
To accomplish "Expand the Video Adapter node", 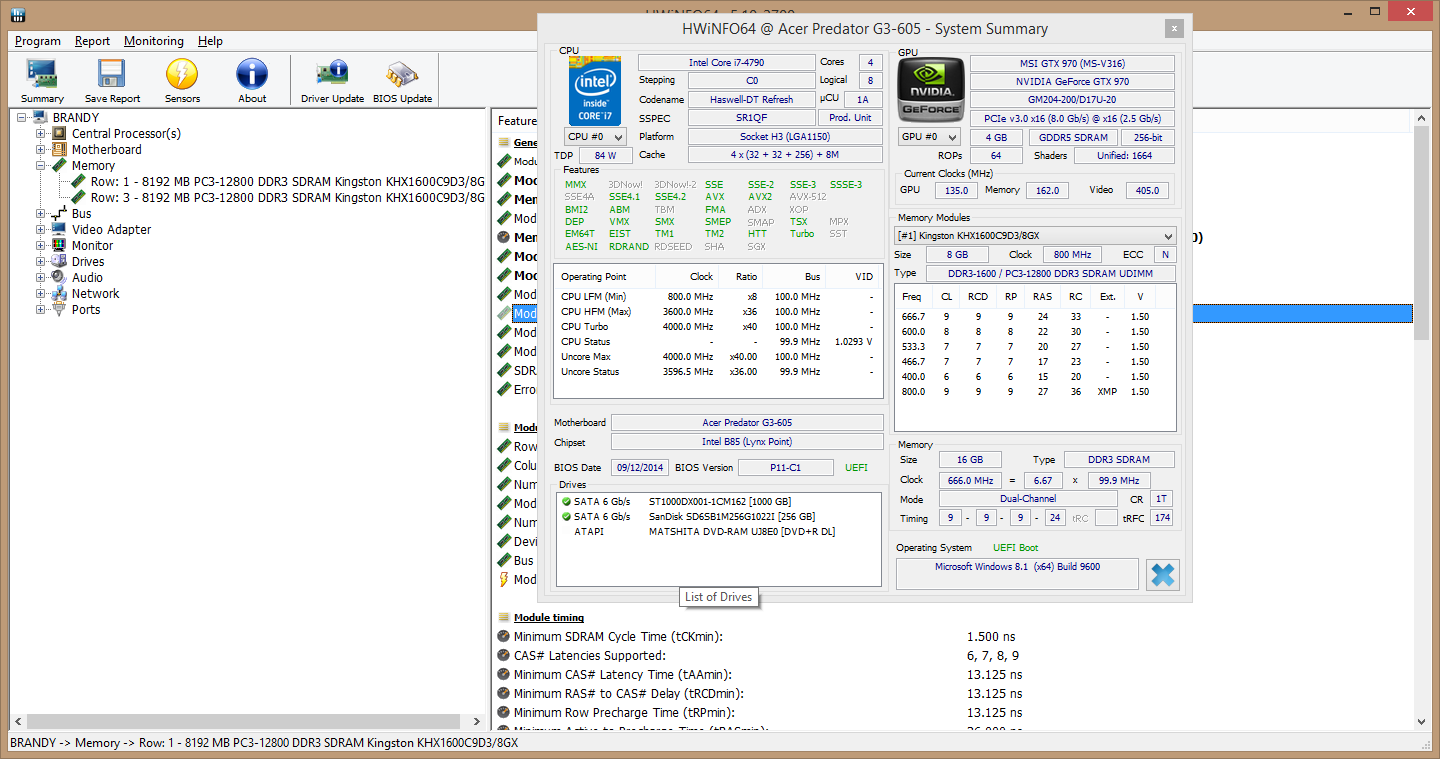I will (x=41, y=230).
